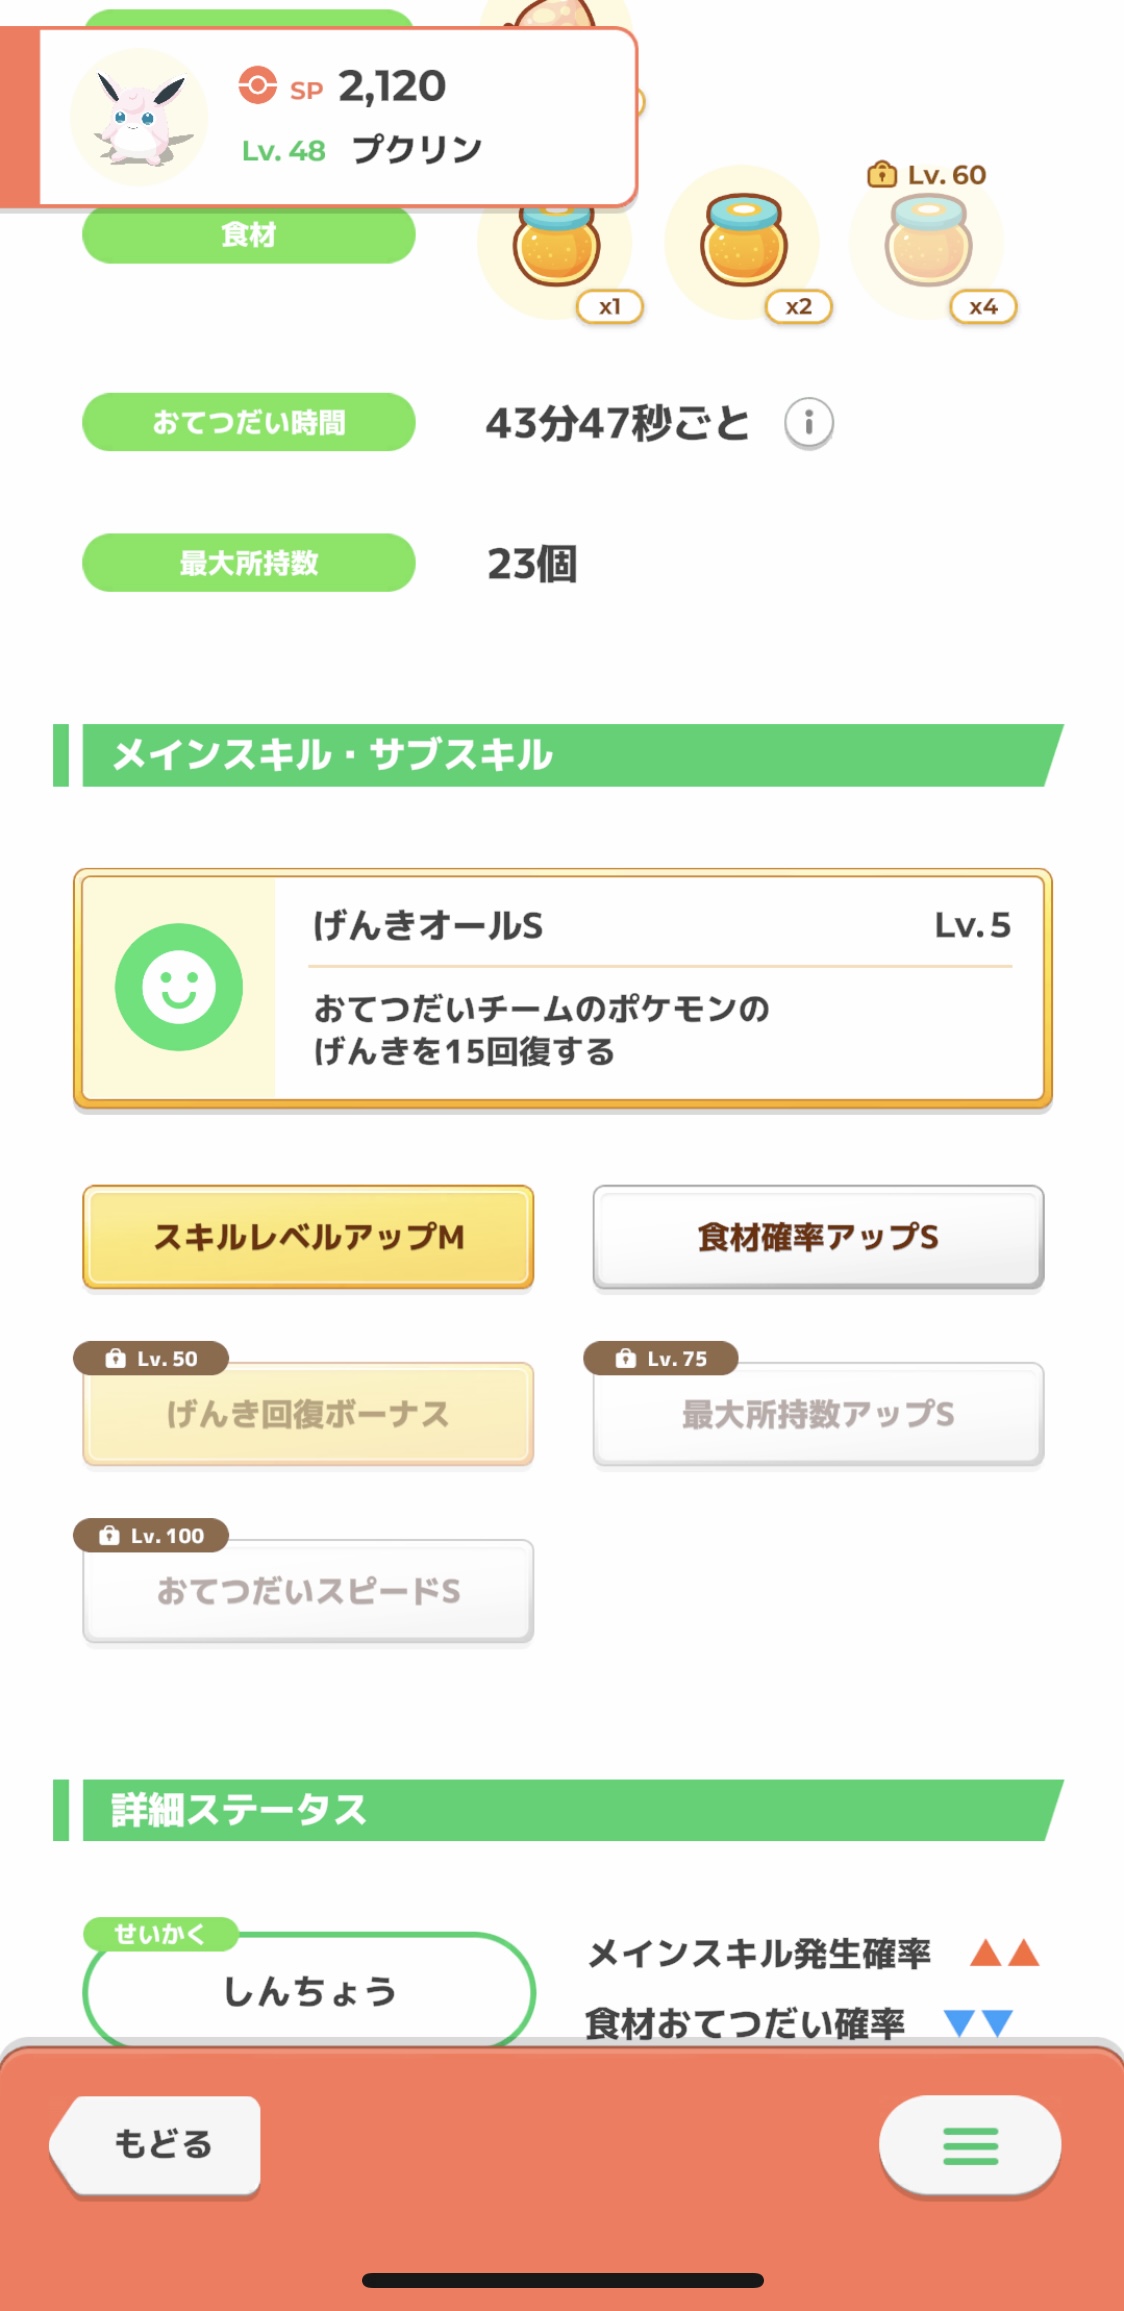This screenshot has height=2311, width=1124.
Task: Tap the locked 最大所持数アップS sub skill
Action: (x=818, y=1415)
